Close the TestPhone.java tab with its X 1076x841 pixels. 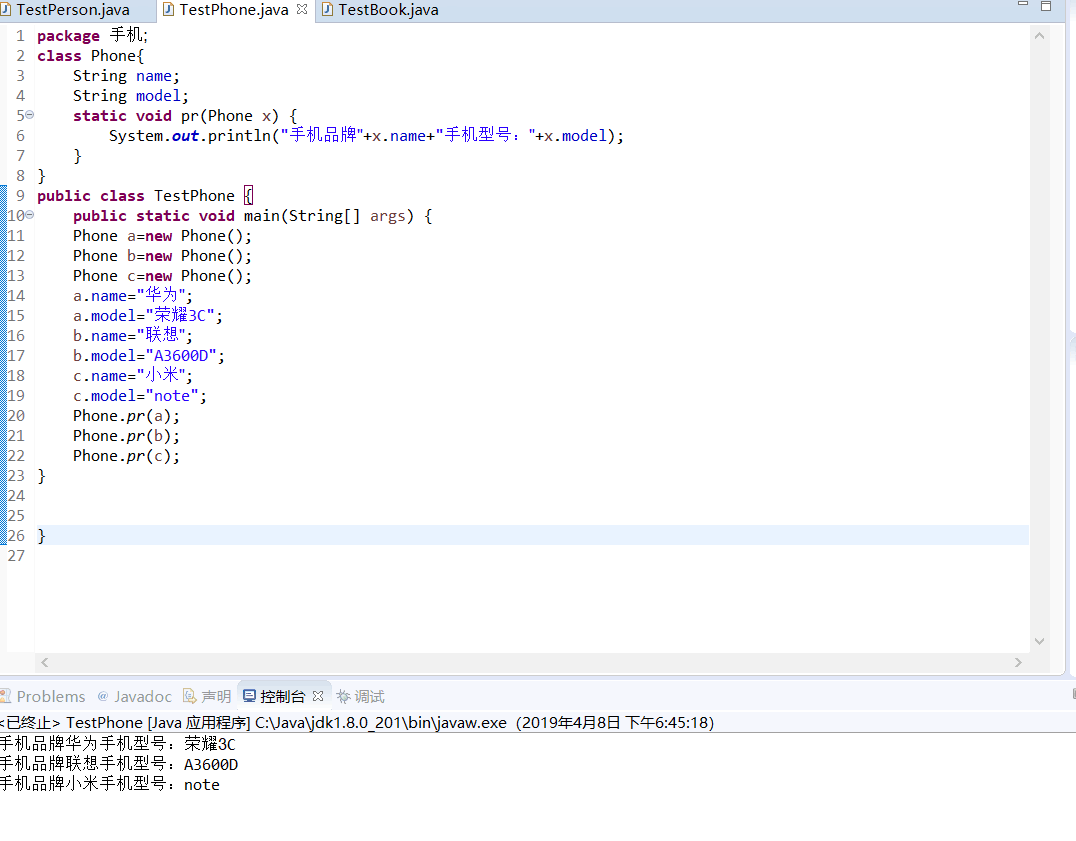302,10
